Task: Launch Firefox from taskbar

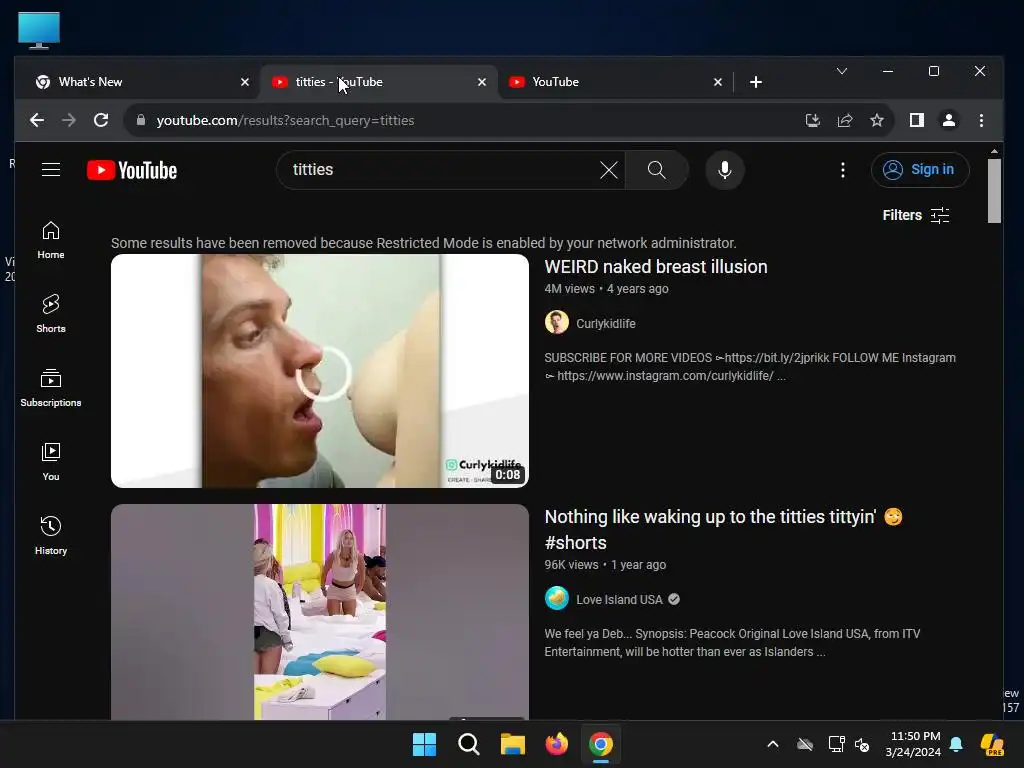Action: click(x=556, y=744)
